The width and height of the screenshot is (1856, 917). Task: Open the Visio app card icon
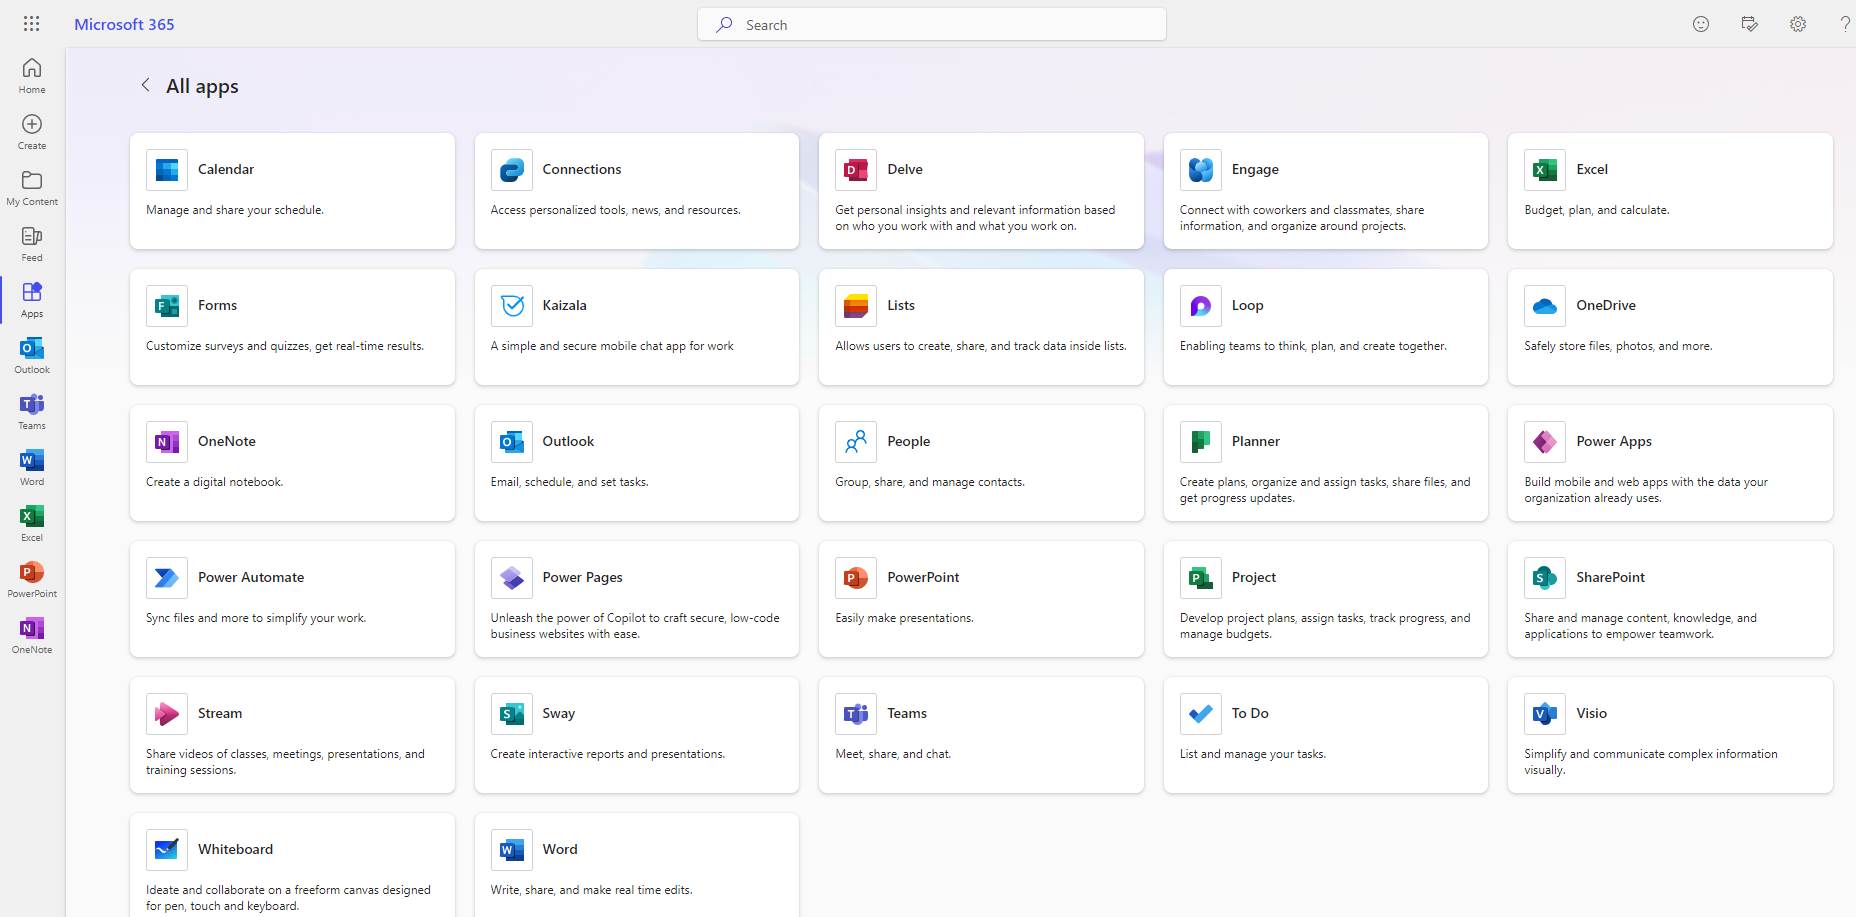click(1545, 713)
